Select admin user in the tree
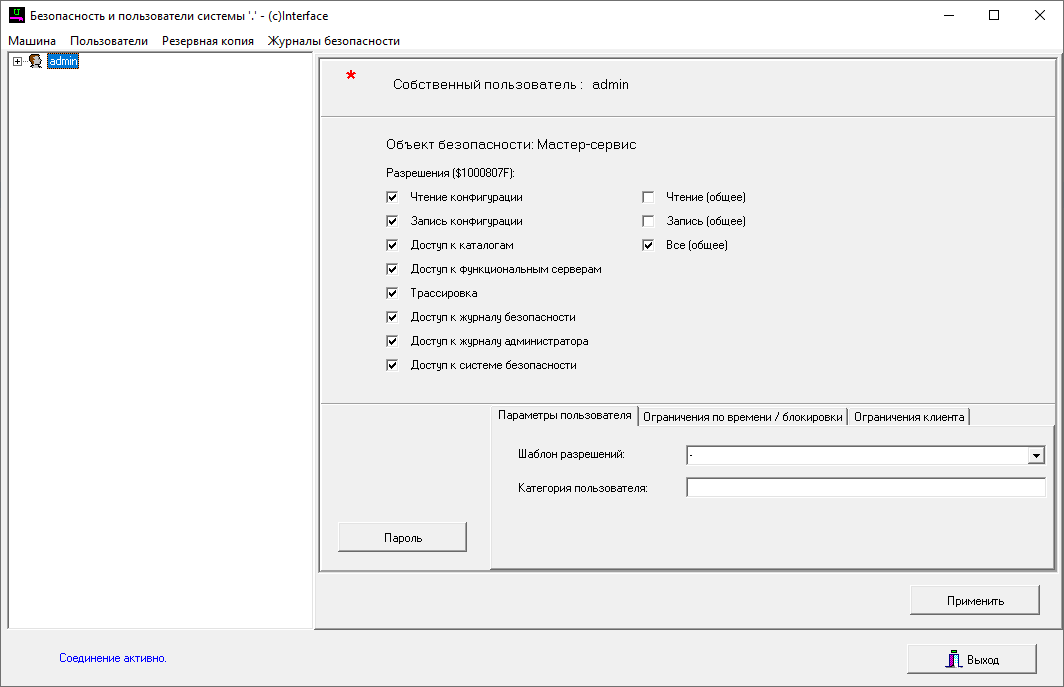Viewport: 1064px width, 687px height. tap(63, 62)
